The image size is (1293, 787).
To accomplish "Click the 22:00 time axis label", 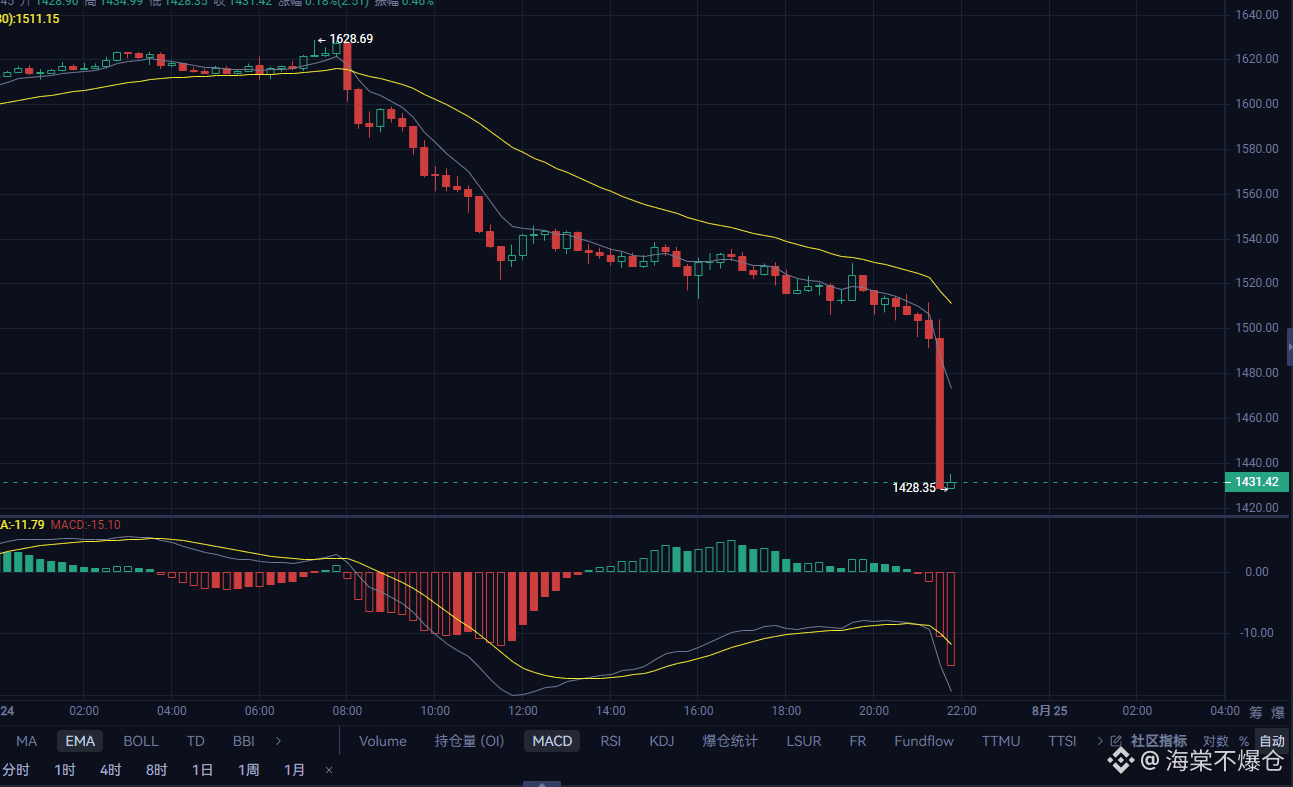I will pyautogui.click(x=961, y=711).
